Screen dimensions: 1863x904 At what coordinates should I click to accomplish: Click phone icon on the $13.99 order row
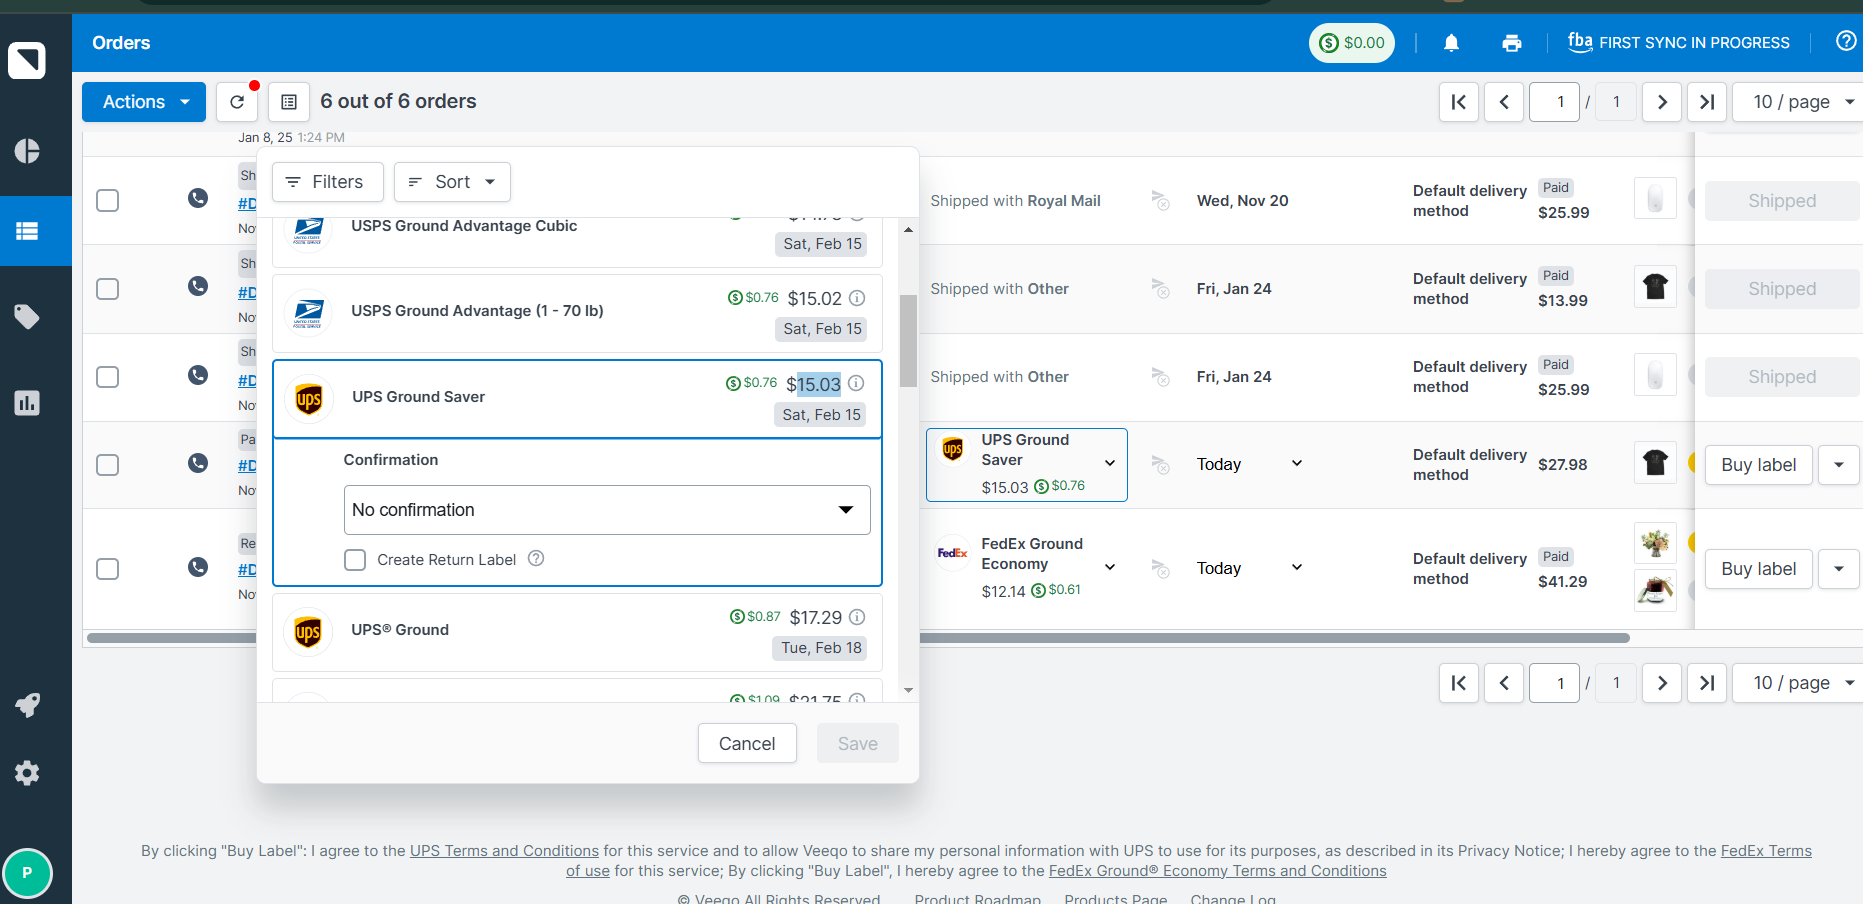[x=198, y=286]
